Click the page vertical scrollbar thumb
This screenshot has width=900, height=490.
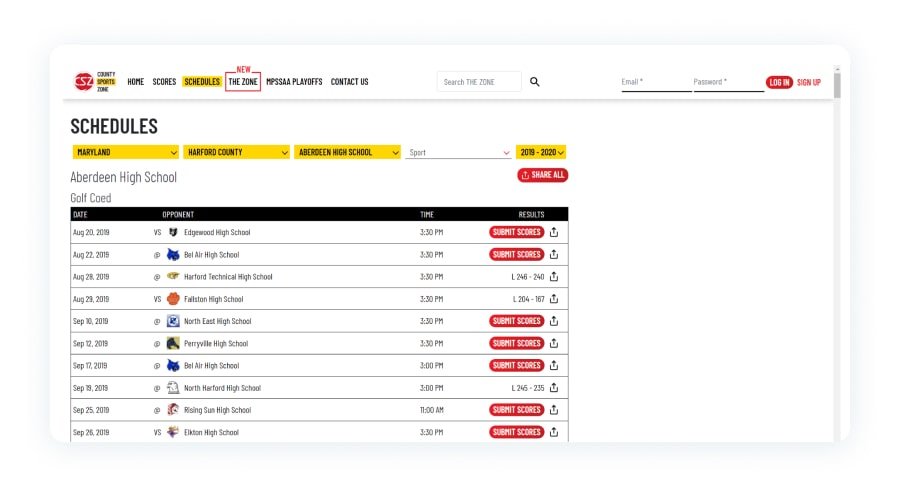click(837, 86)
